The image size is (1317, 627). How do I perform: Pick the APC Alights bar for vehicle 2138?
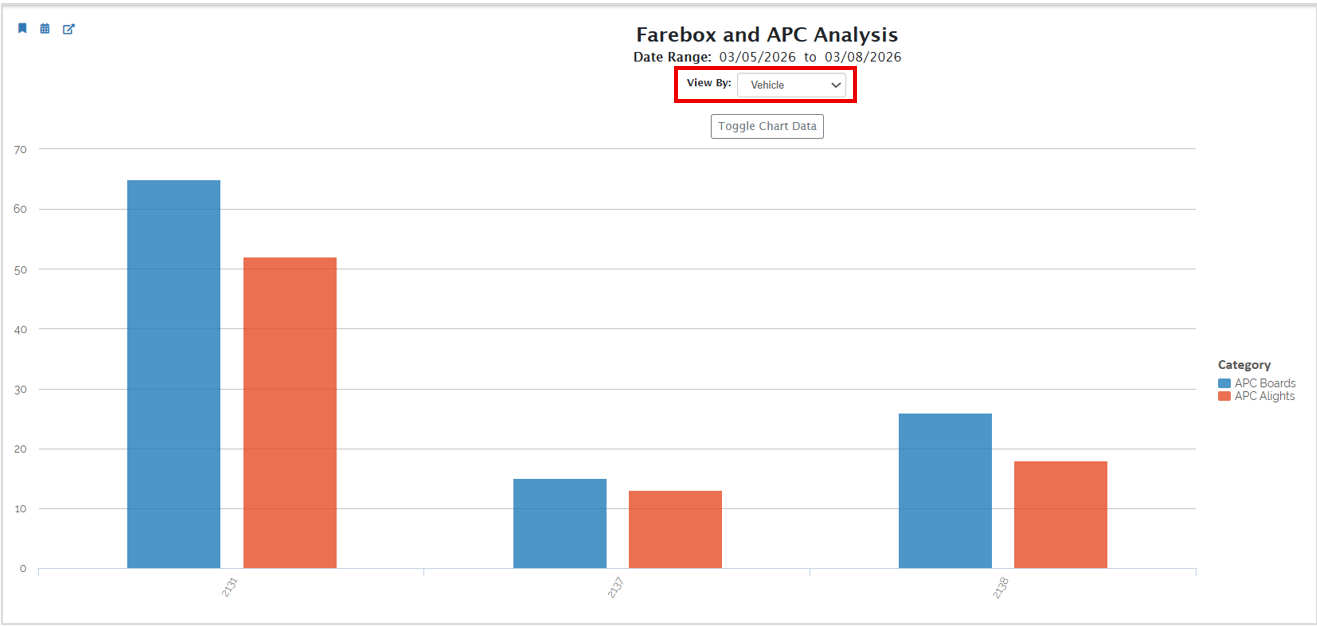[x=1060, y=514]
